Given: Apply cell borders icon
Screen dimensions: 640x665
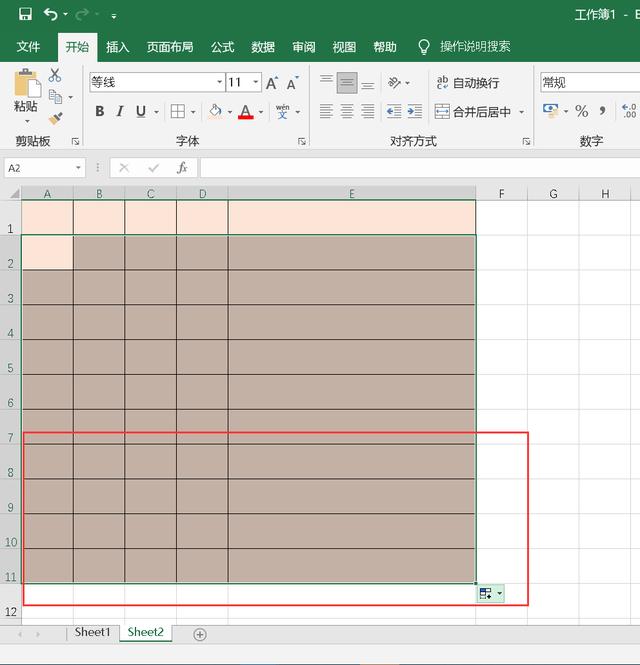Looking at the screenshot, I should 177,112.
